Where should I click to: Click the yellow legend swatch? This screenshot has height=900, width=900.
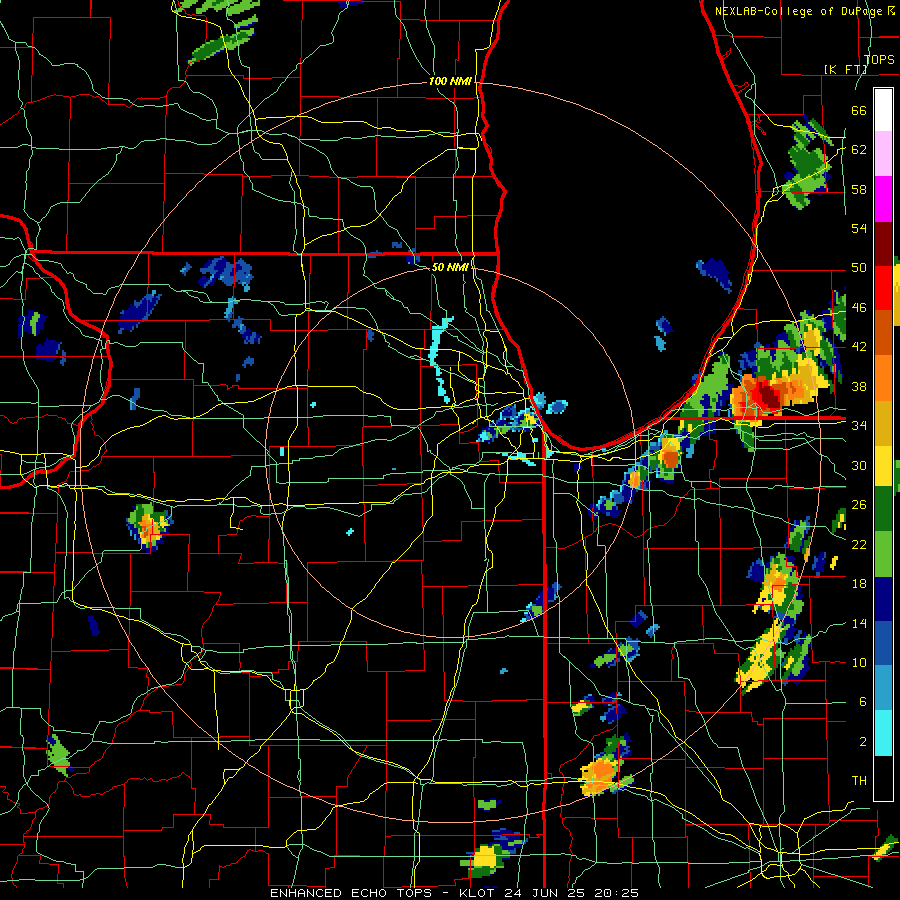[883, 466]
